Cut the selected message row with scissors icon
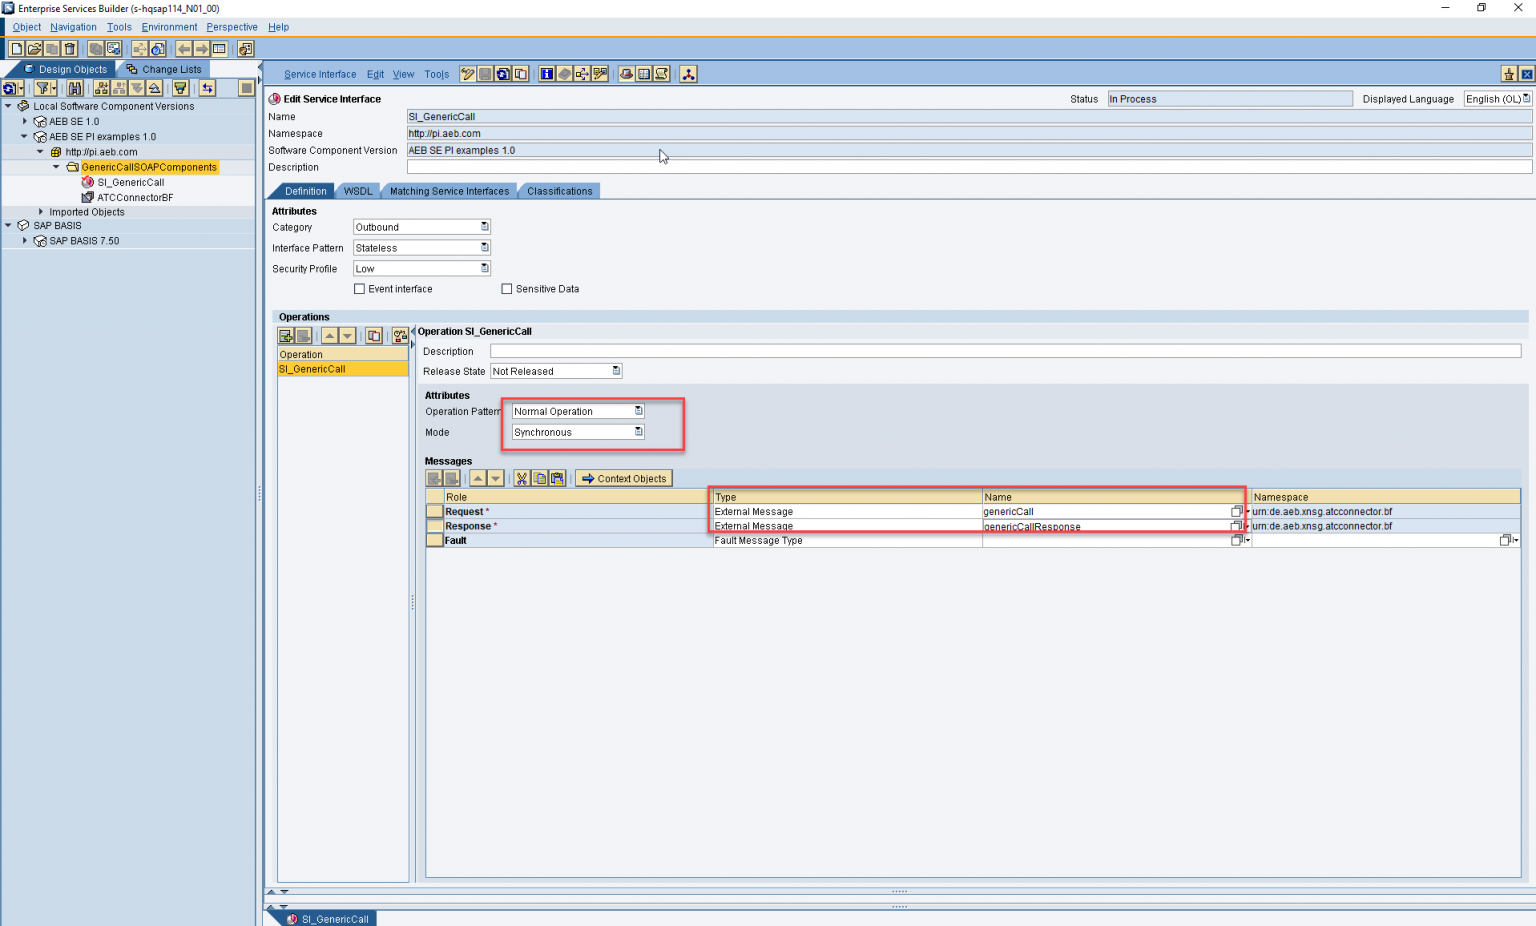 pyautogui.click(x=521, y=478)
